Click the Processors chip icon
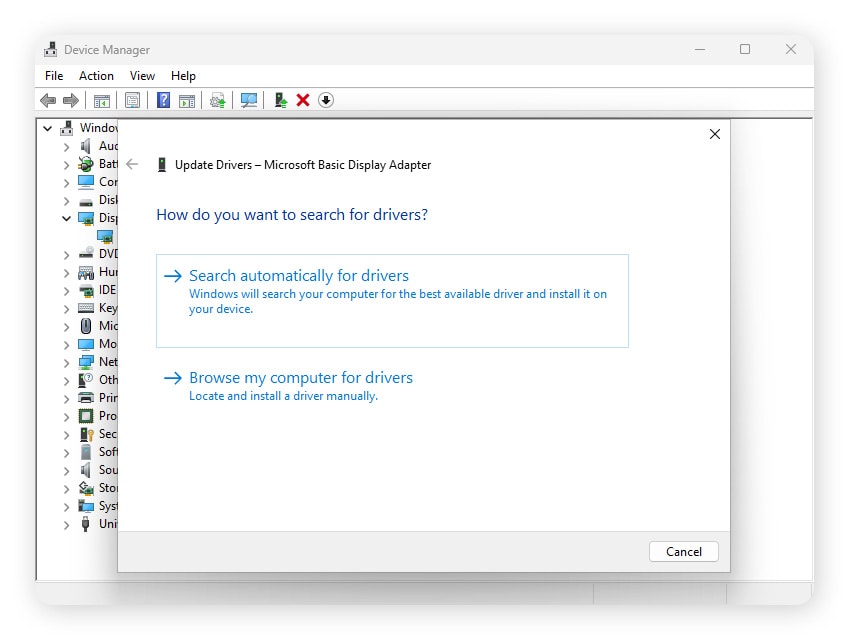This screenshot has width=849, height=640. (86, 416)
